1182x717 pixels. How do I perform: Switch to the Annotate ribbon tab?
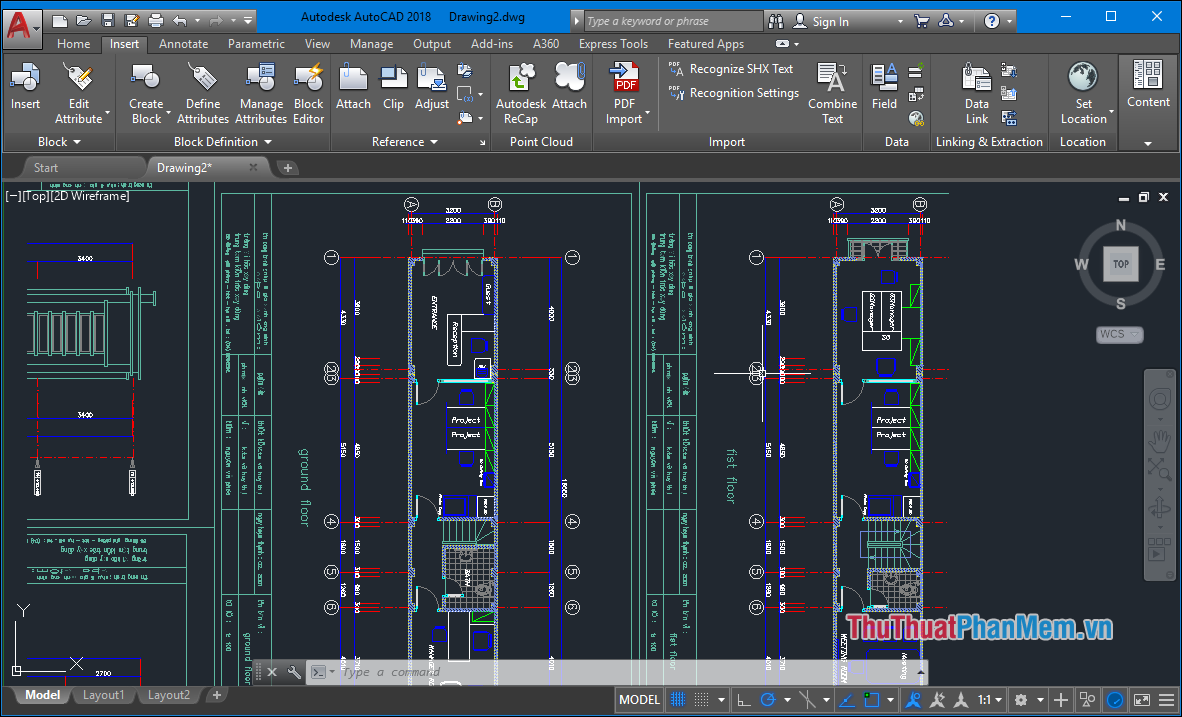click(x=183, y=44)
